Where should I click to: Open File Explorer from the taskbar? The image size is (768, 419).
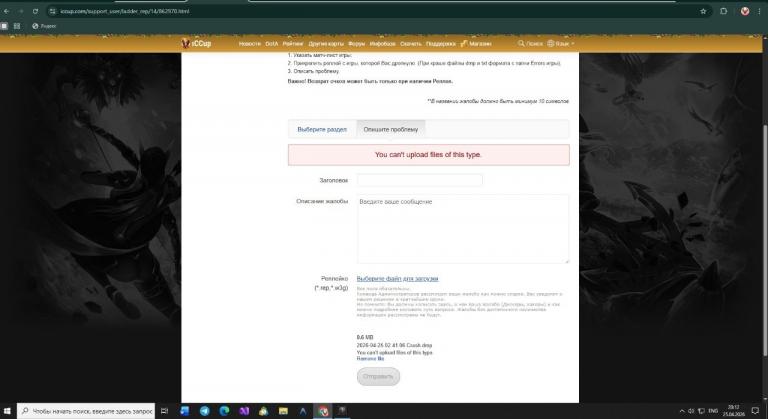pos(283,411)
